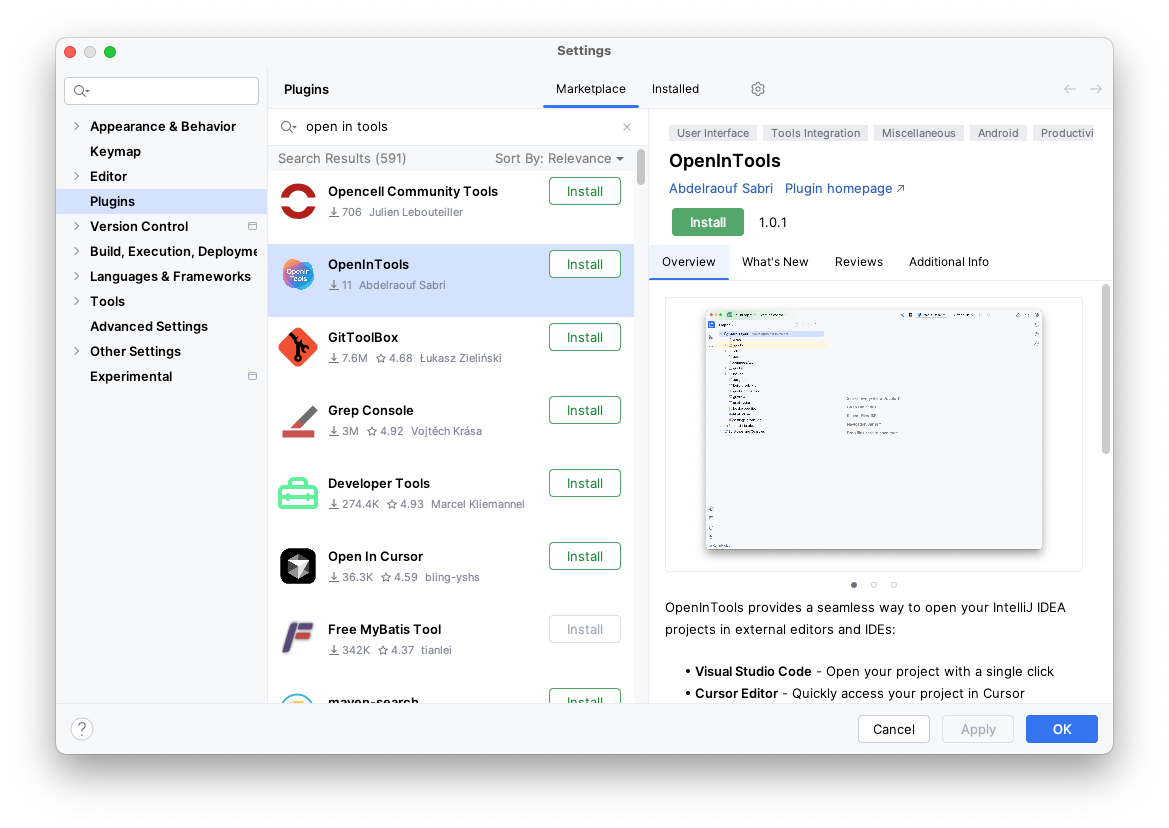Clear the search field with the X

pos(626,127)
